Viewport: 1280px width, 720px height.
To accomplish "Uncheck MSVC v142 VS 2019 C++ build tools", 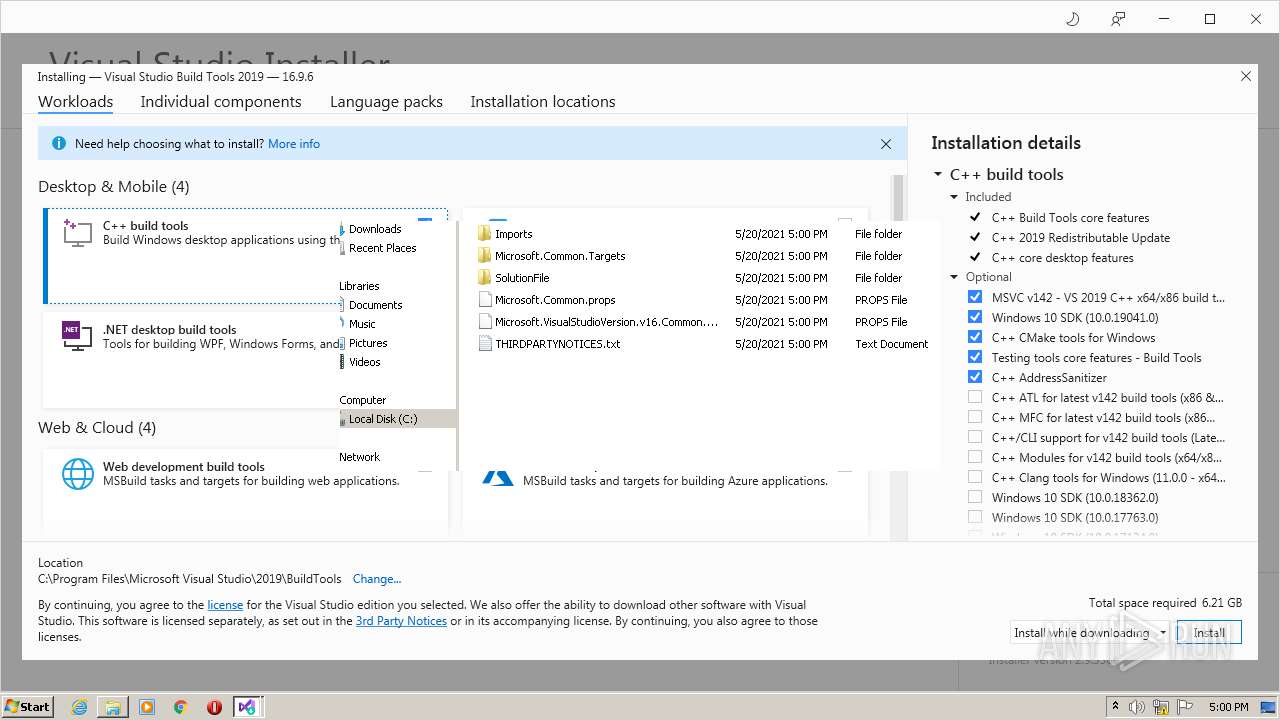I will 975,297.
